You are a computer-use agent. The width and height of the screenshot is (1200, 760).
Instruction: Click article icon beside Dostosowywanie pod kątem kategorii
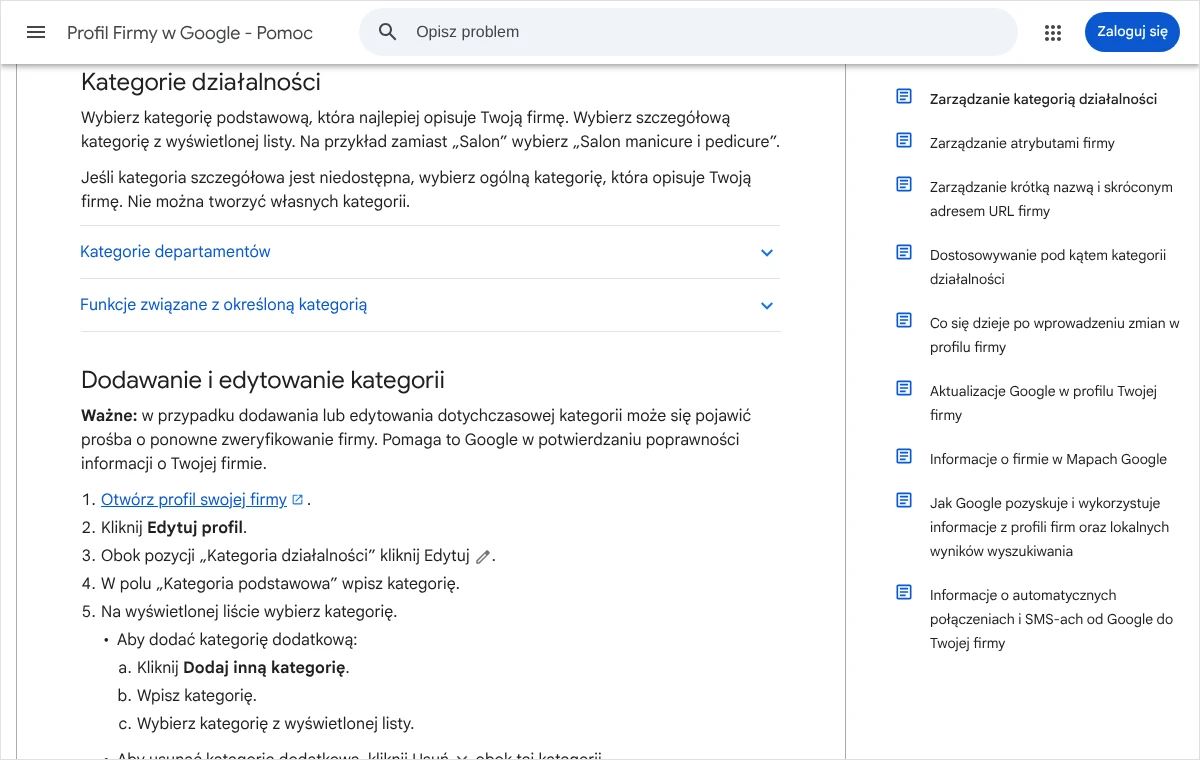coord(904,253)
